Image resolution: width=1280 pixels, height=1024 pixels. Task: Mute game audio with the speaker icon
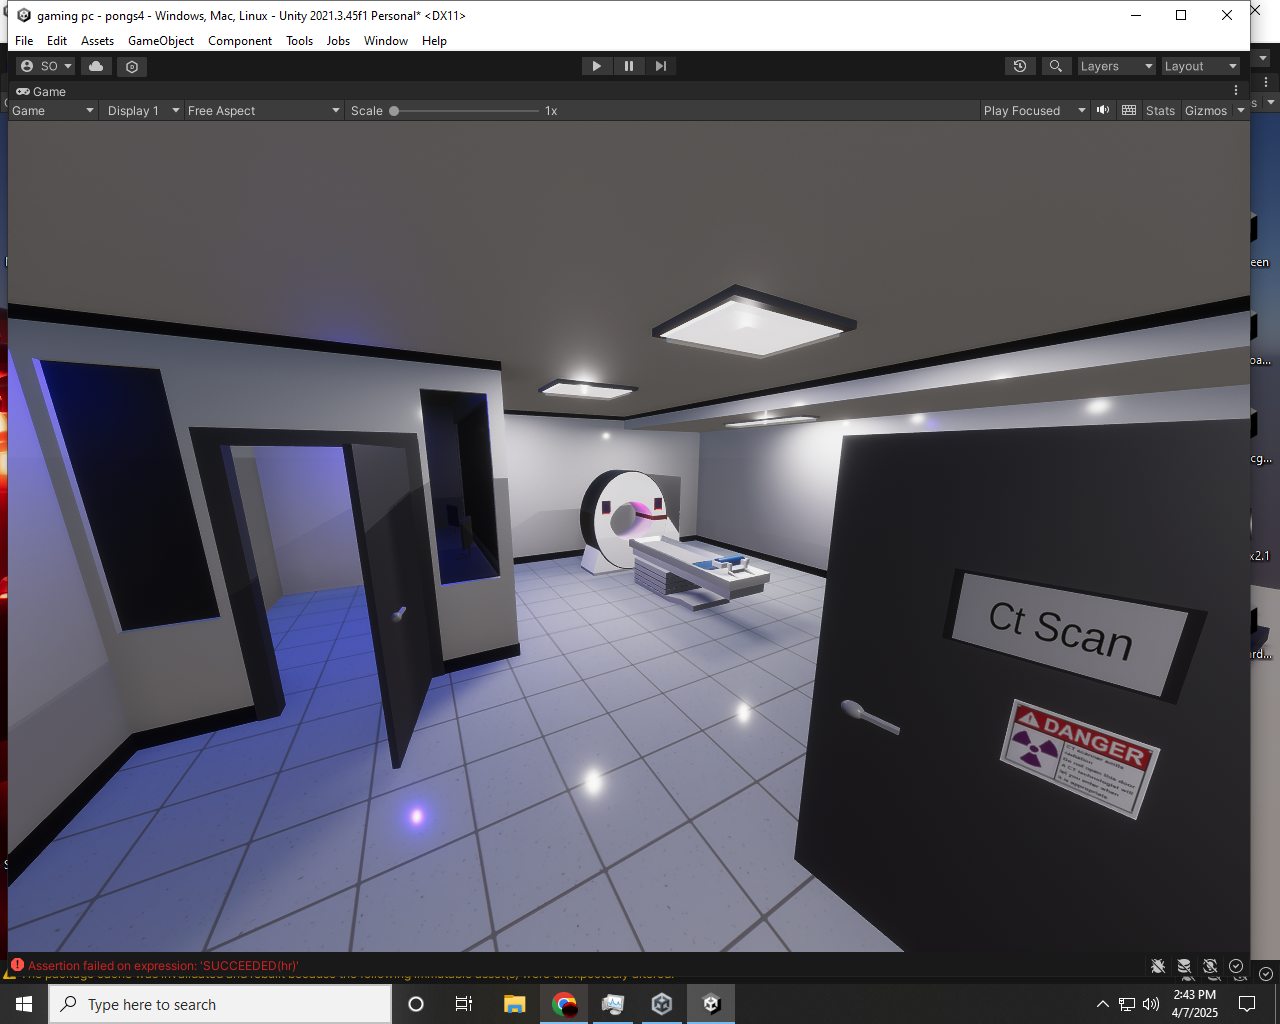pos(1102,110)
